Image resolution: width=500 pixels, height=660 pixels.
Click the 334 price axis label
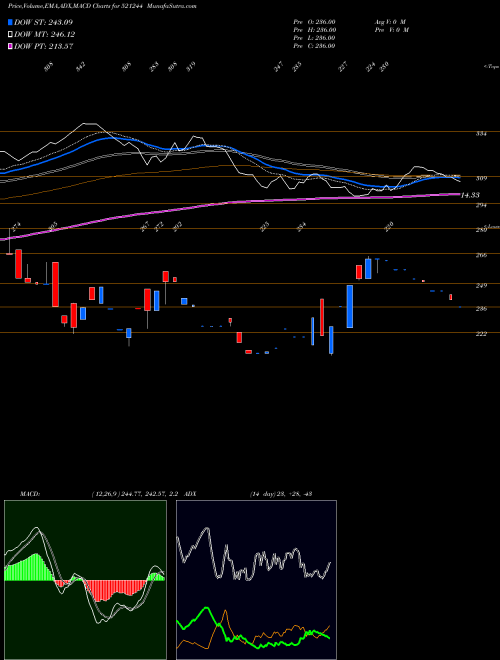point(481,134)
